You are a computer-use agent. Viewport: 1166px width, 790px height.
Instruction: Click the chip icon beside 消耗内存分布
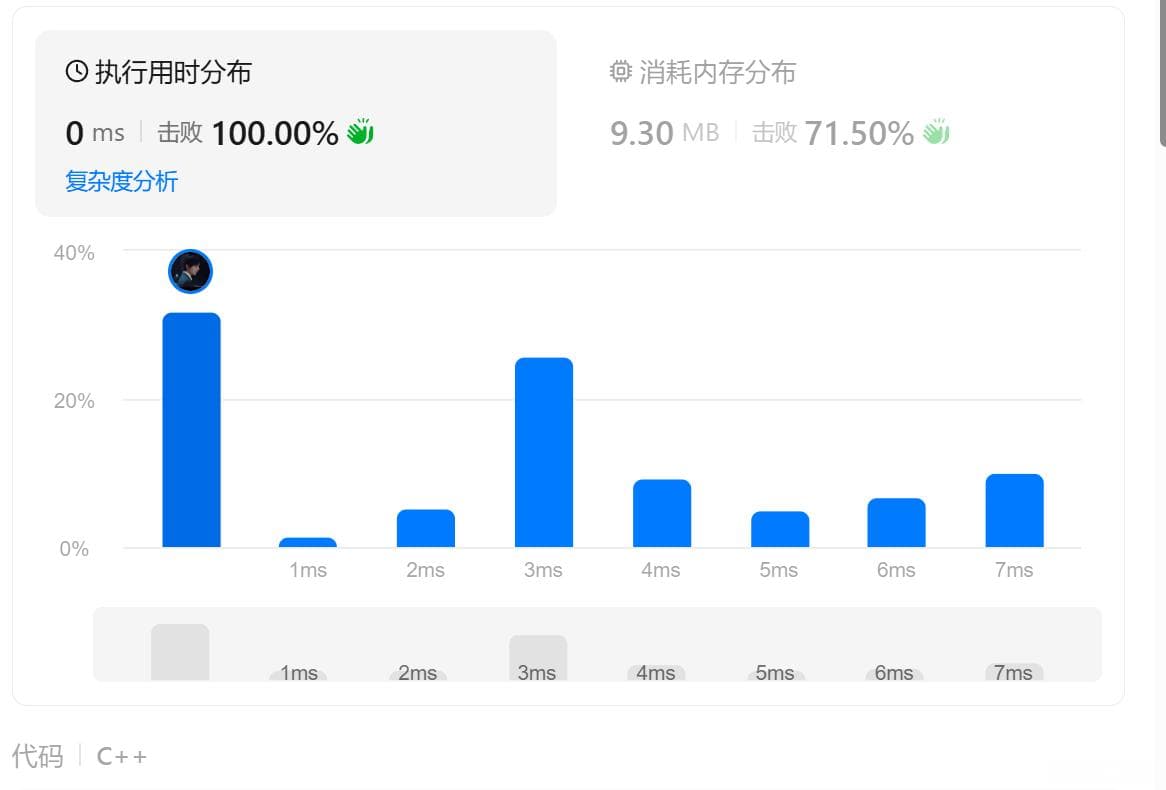click(620, 71)
